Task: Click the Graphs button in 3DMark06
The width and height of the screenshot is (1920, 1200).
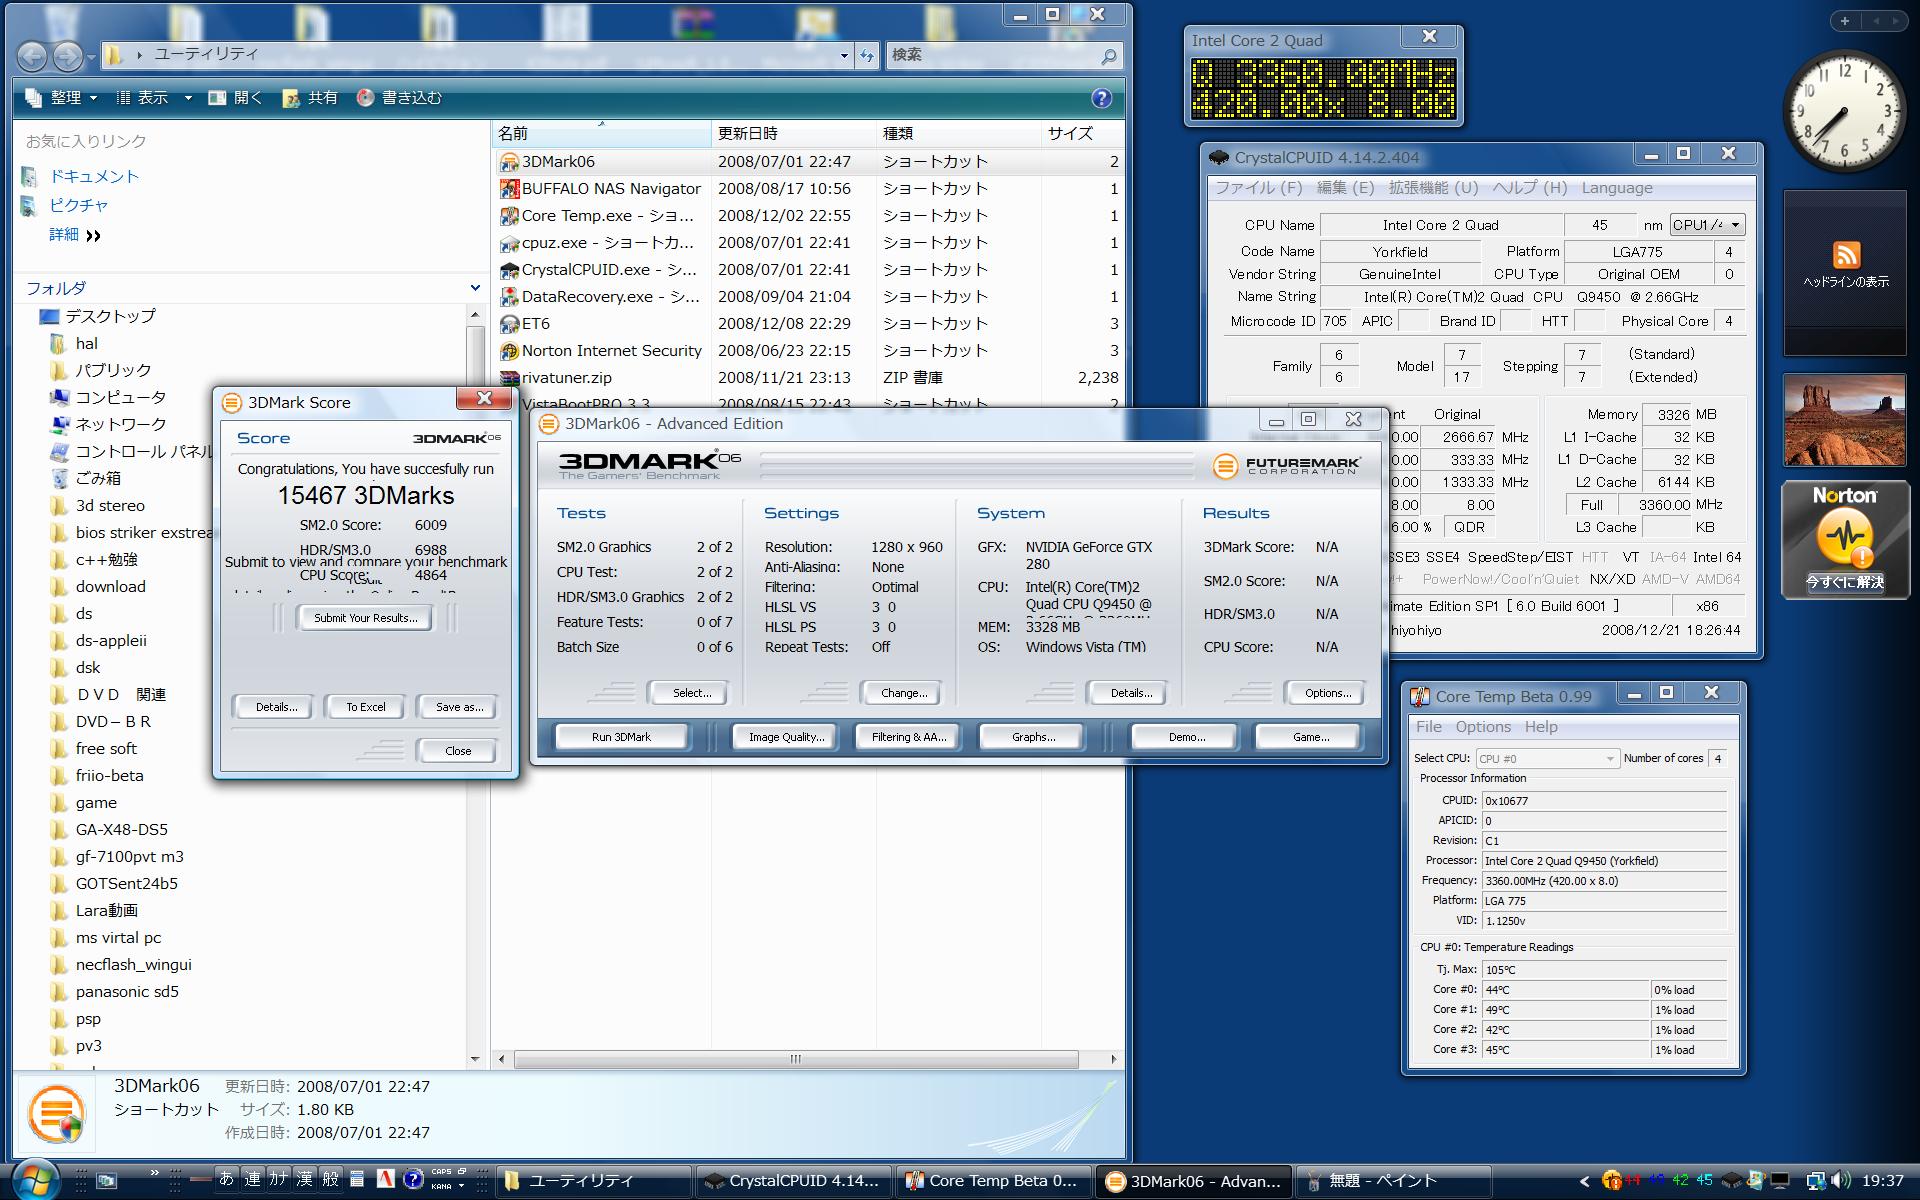Action: pos(1033,737)
